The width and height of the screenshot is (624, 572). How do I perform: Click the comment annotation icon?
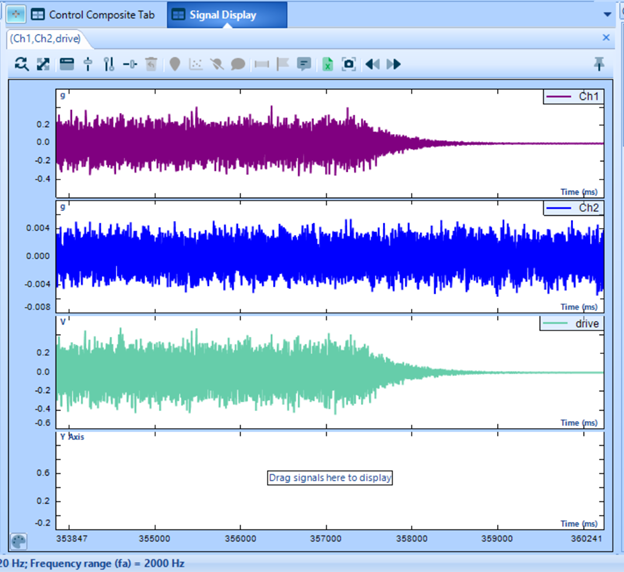click(304, 64)
